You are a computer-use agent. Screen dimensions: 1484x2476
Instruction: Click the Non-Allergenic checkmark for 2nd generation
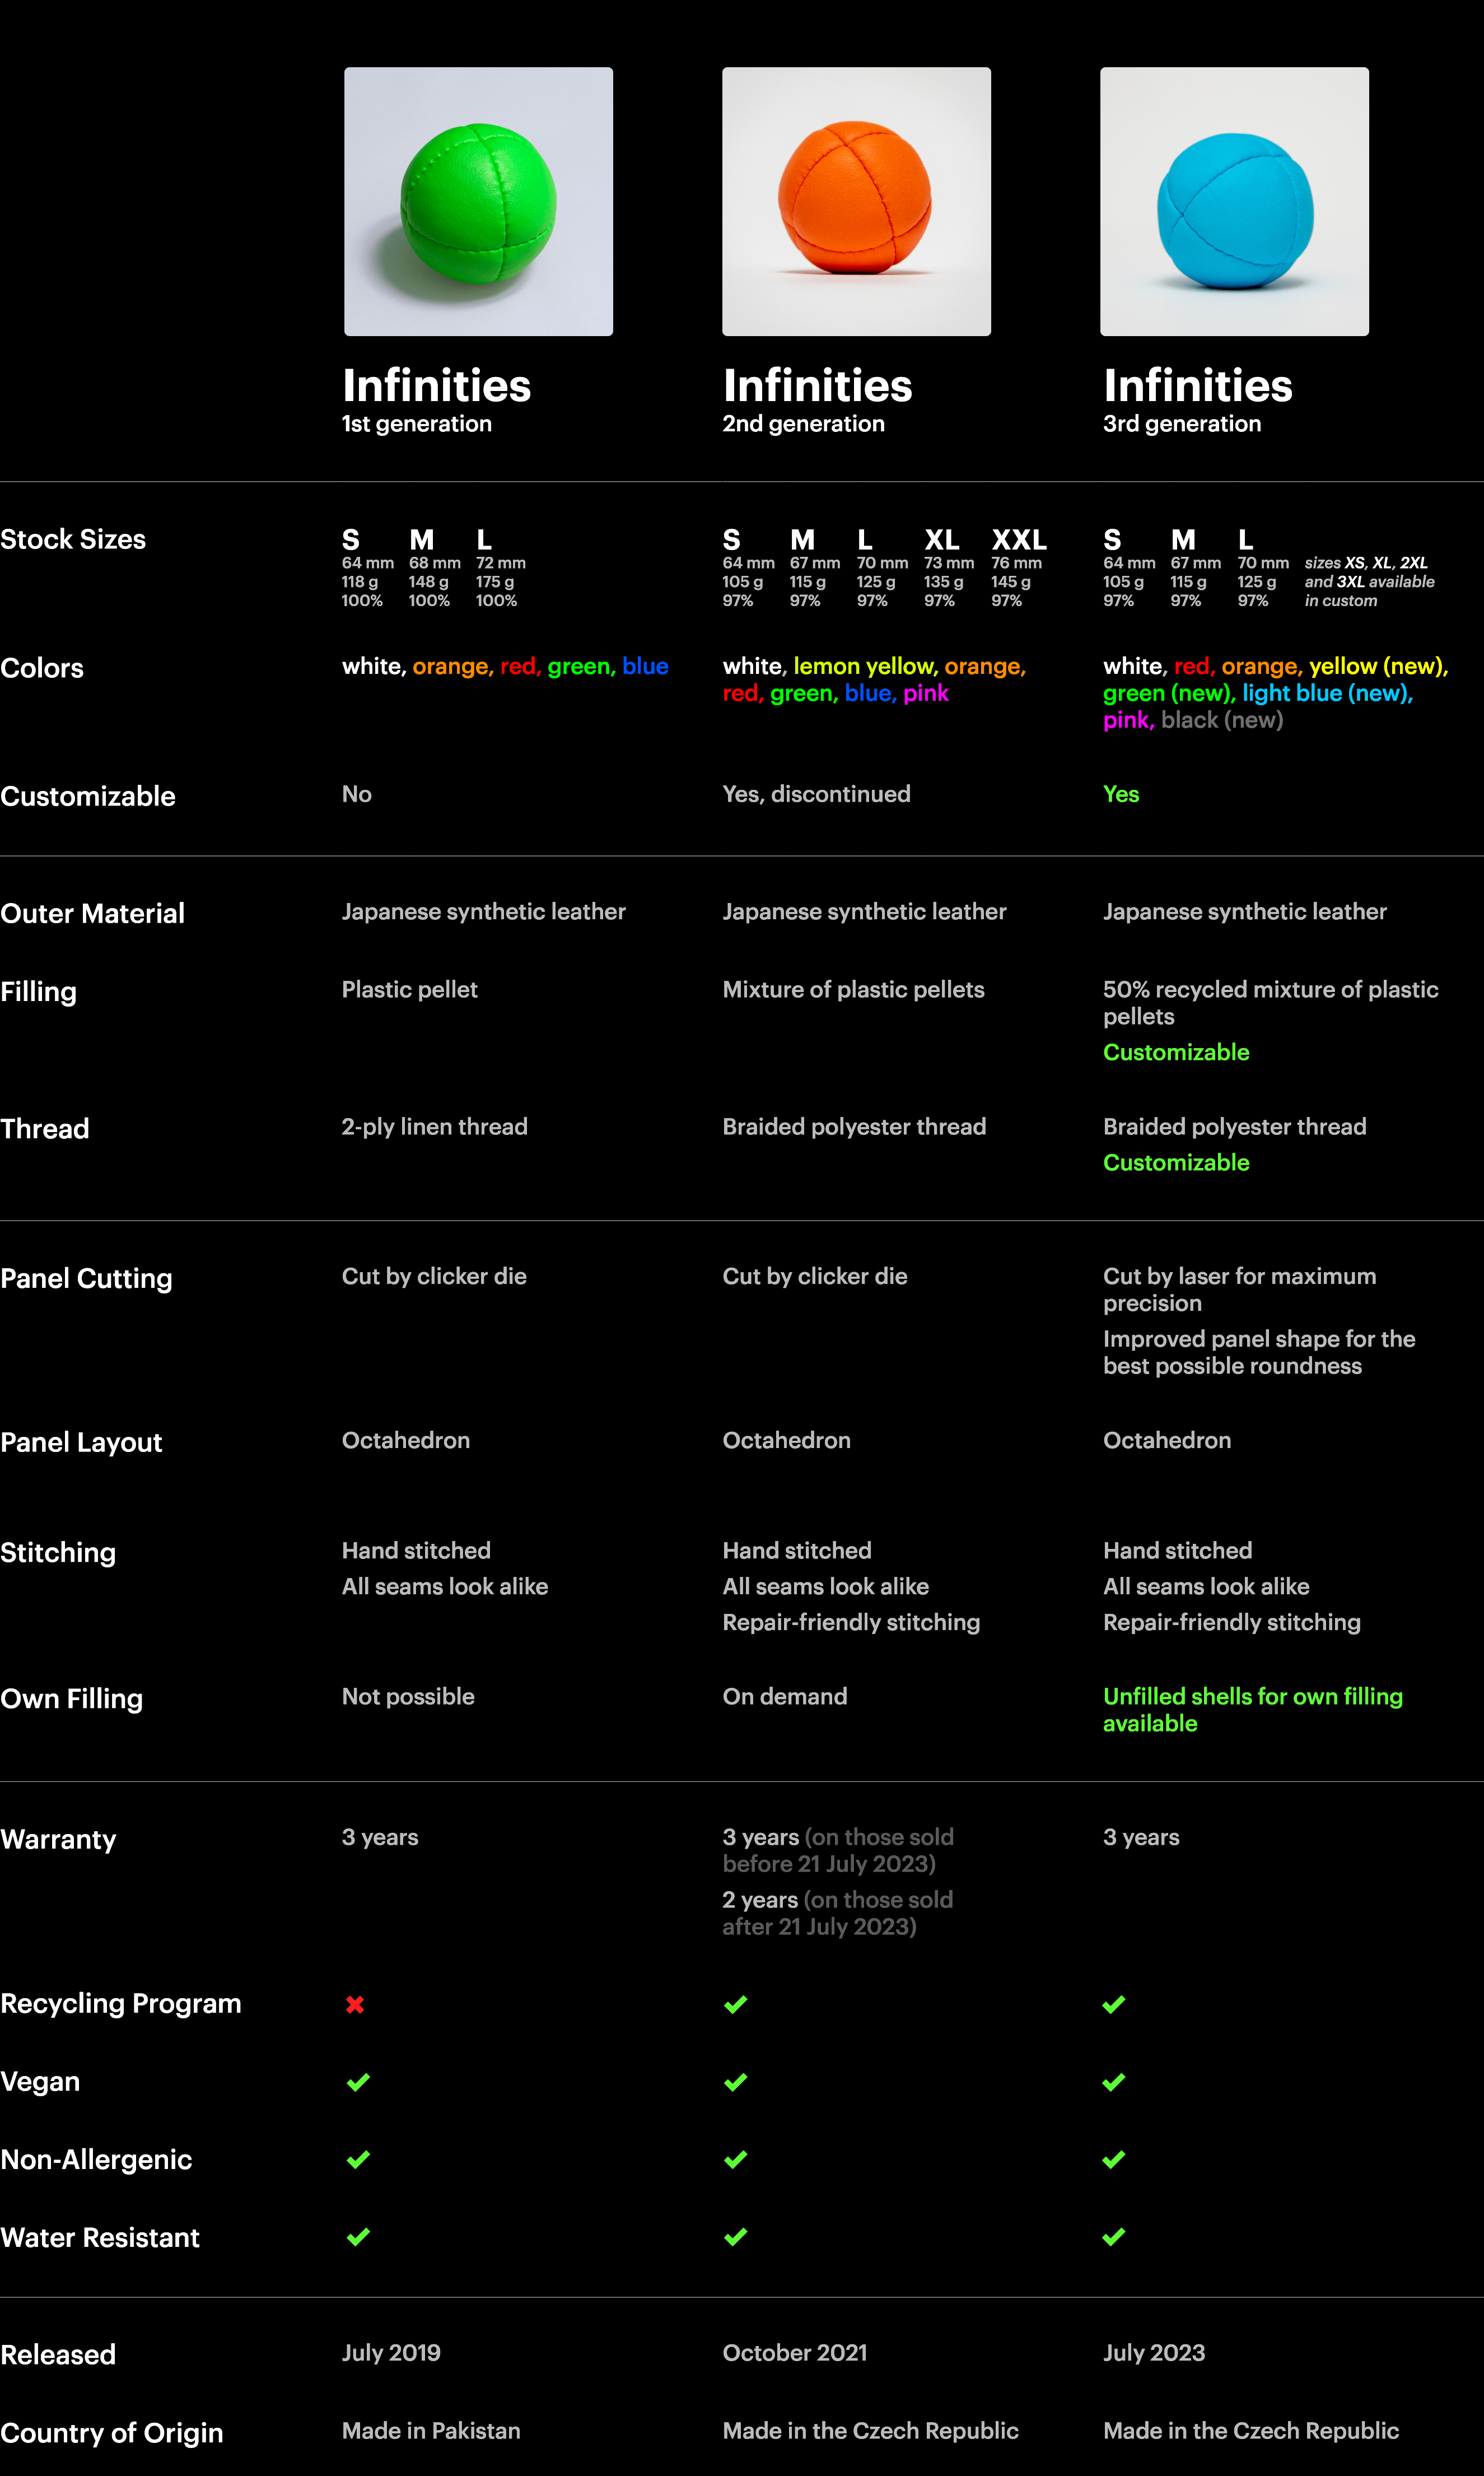(x=737, y=2159)
